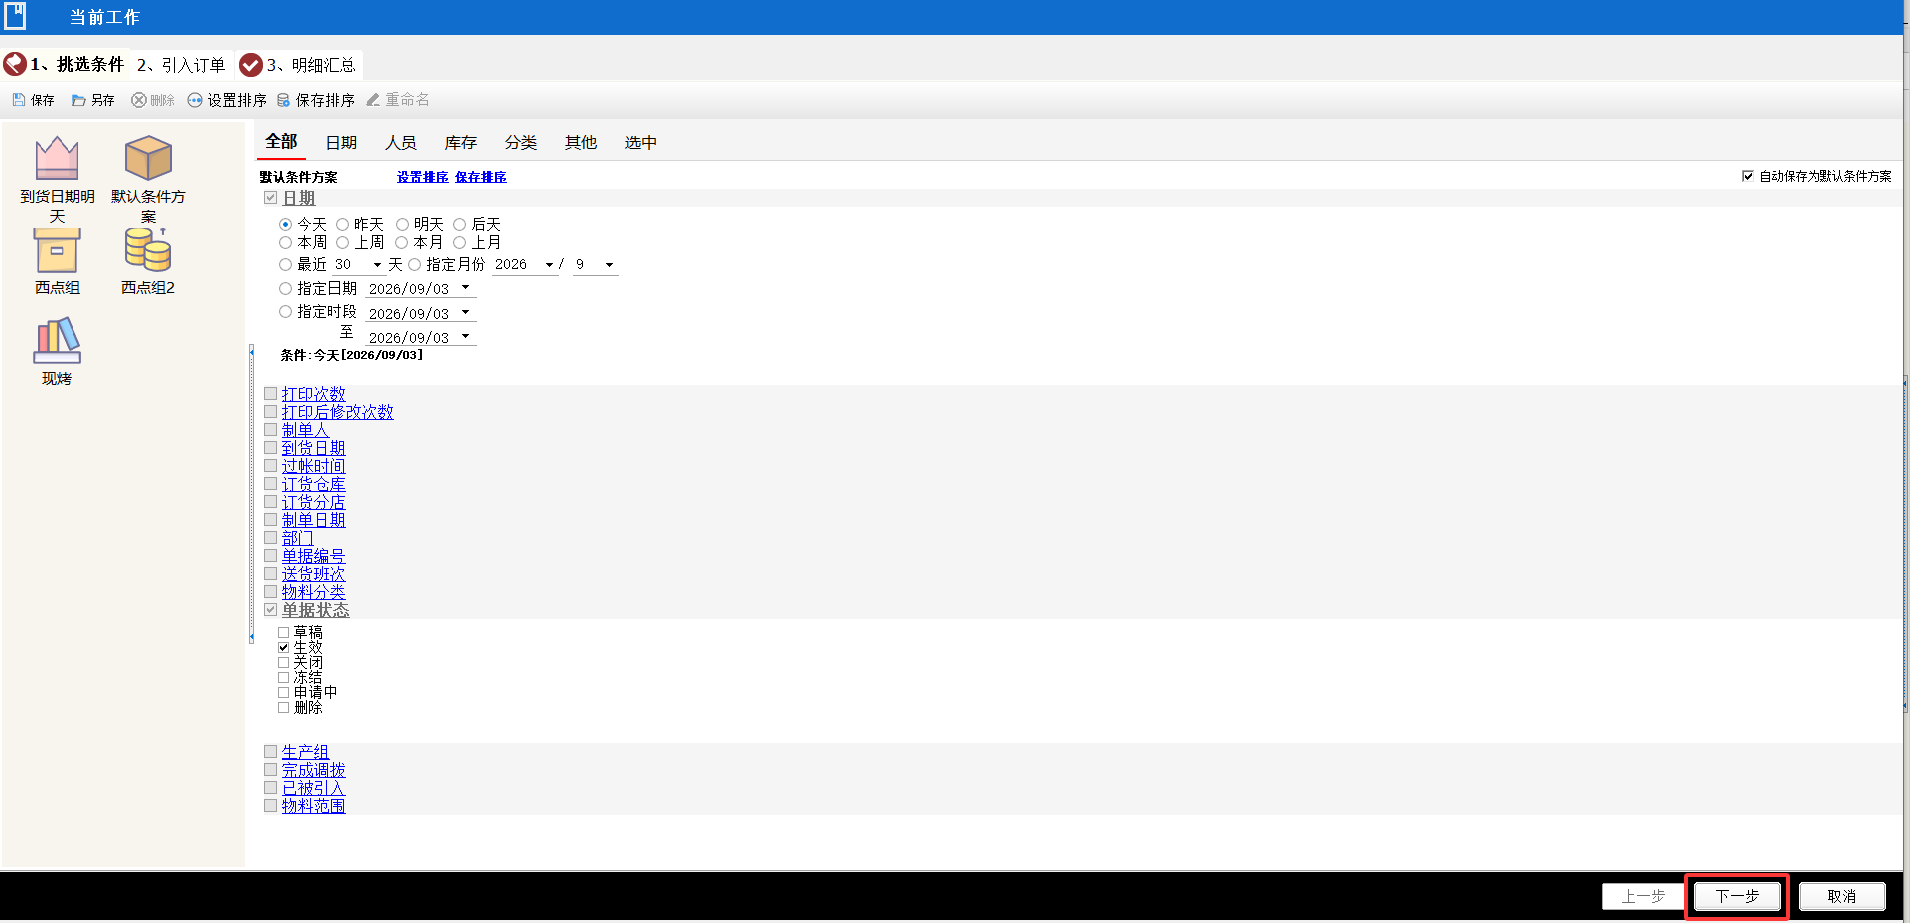Click the 取消 button
Image resolution: width=1910 pixels, height=923 pixels.
pos(1842,896)
